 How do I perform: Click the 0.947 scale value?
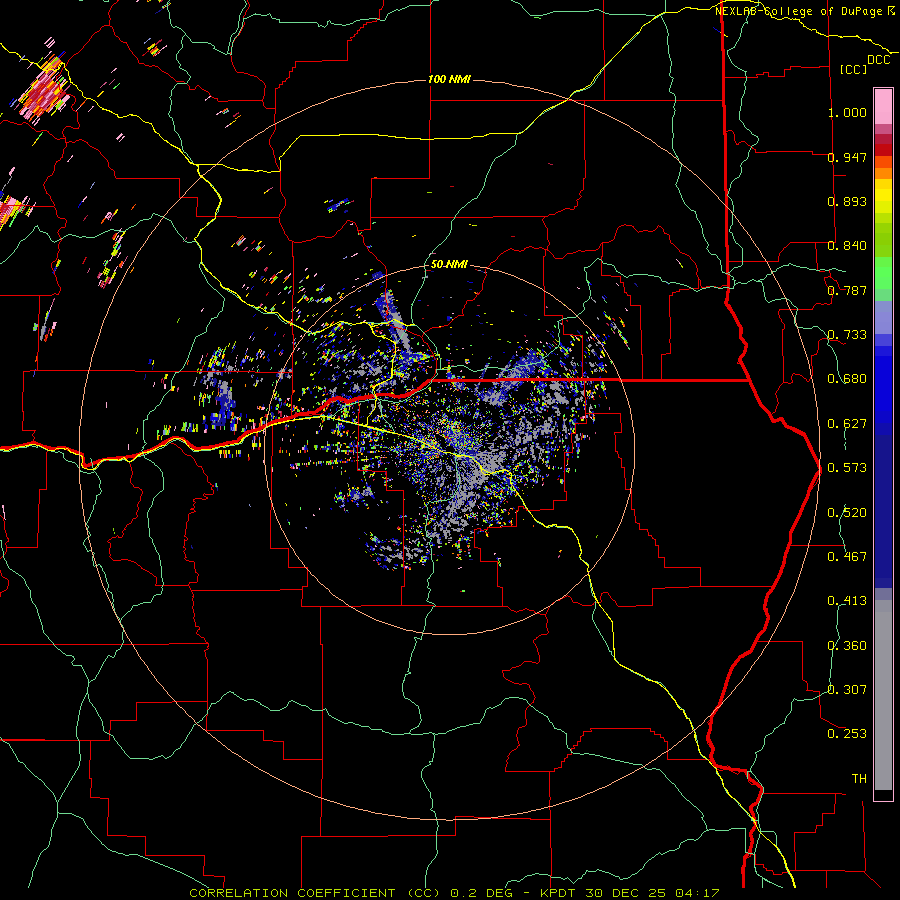click(847, 157)
